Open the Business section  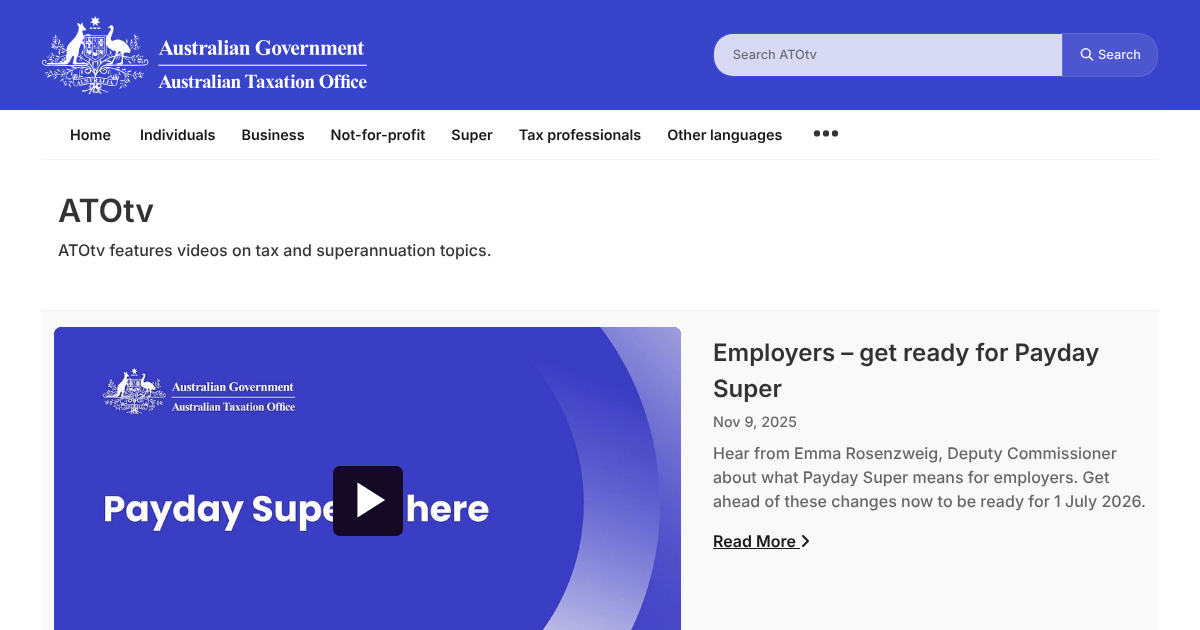[273, 135]
